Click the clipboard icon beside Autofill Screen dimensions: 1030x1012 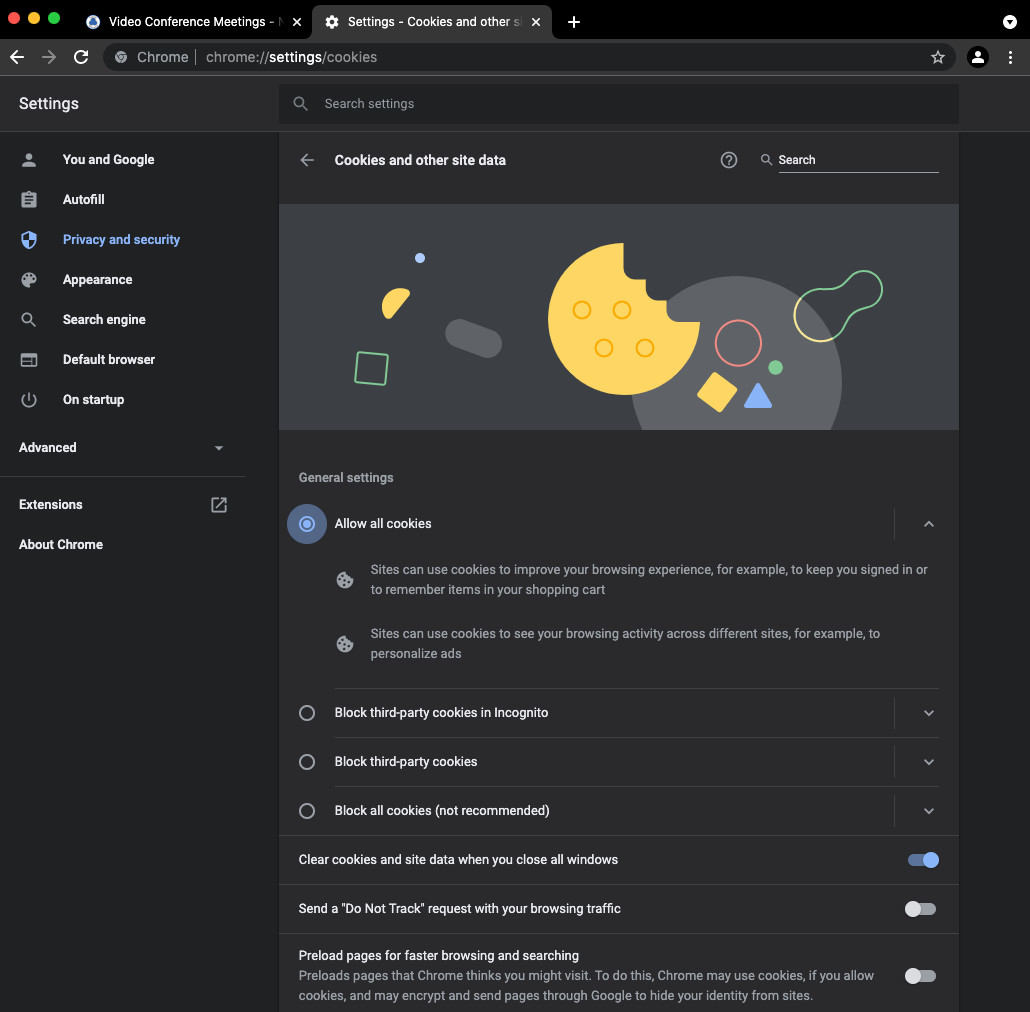click(29, 200)
